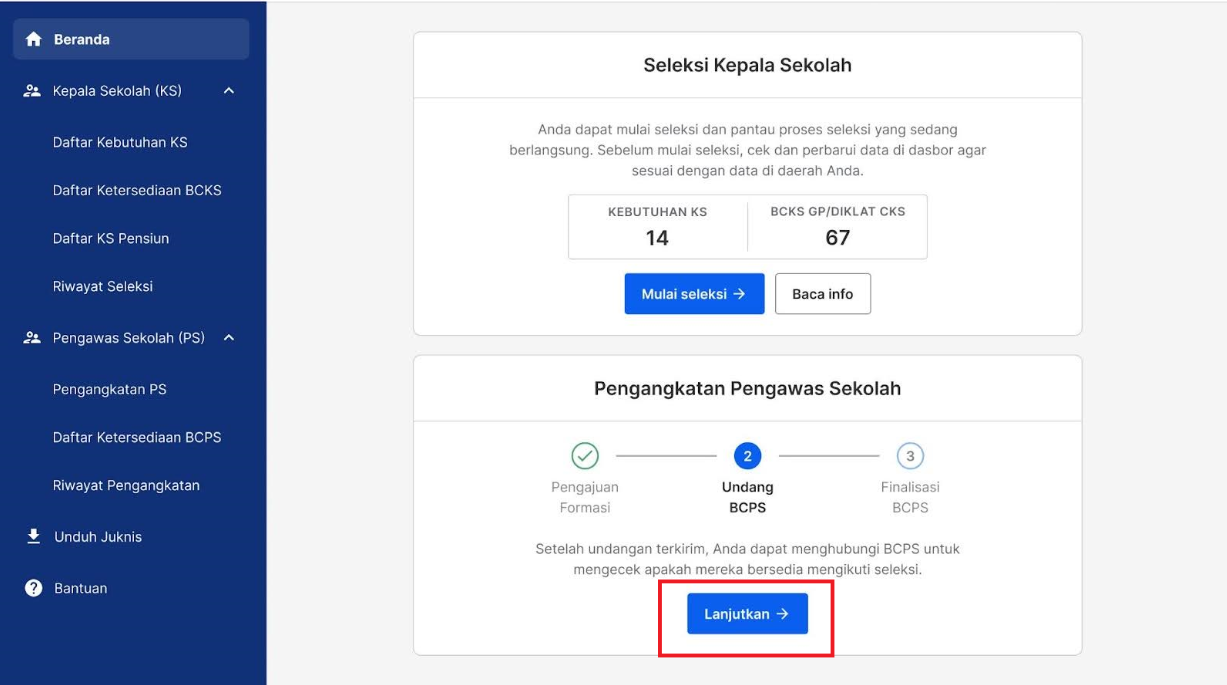This screenshot has width=1227, height=685.
Task: Click the green checkmark Pengajuan Formasi step
Action: click(x=585, y=456)
